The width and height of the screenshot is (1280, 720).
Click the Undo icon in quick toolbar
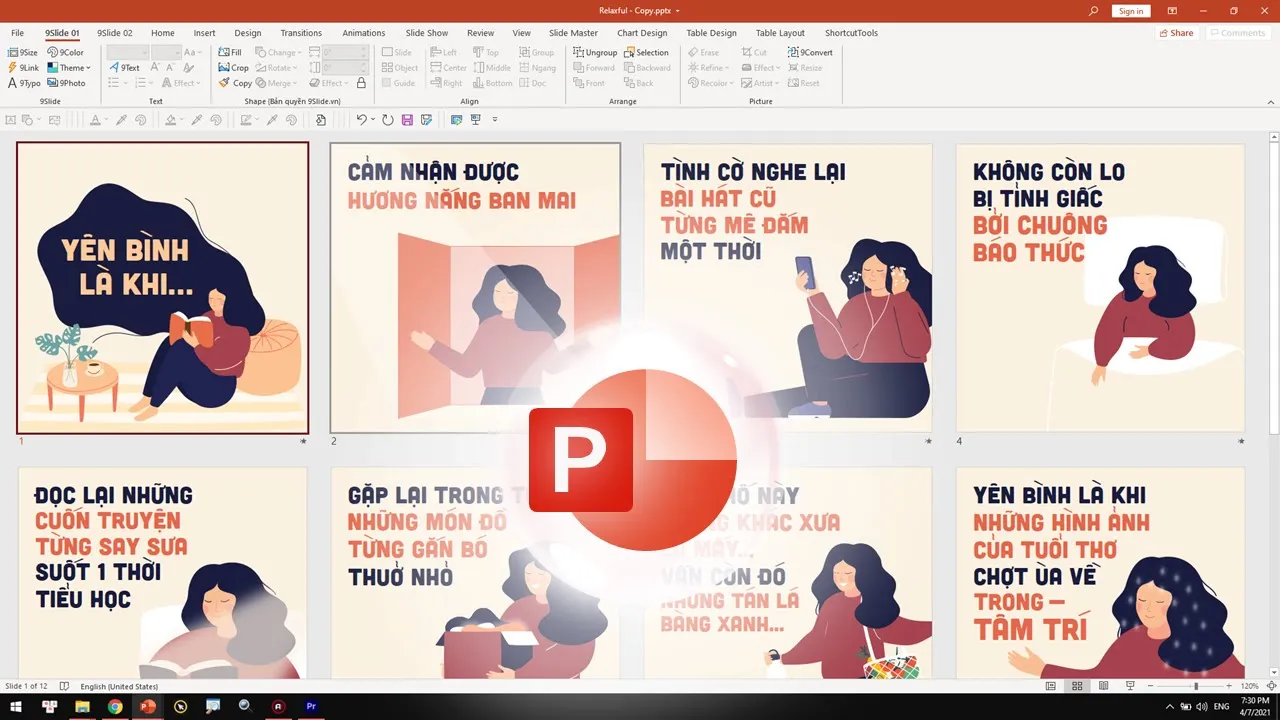click(361, 120)
